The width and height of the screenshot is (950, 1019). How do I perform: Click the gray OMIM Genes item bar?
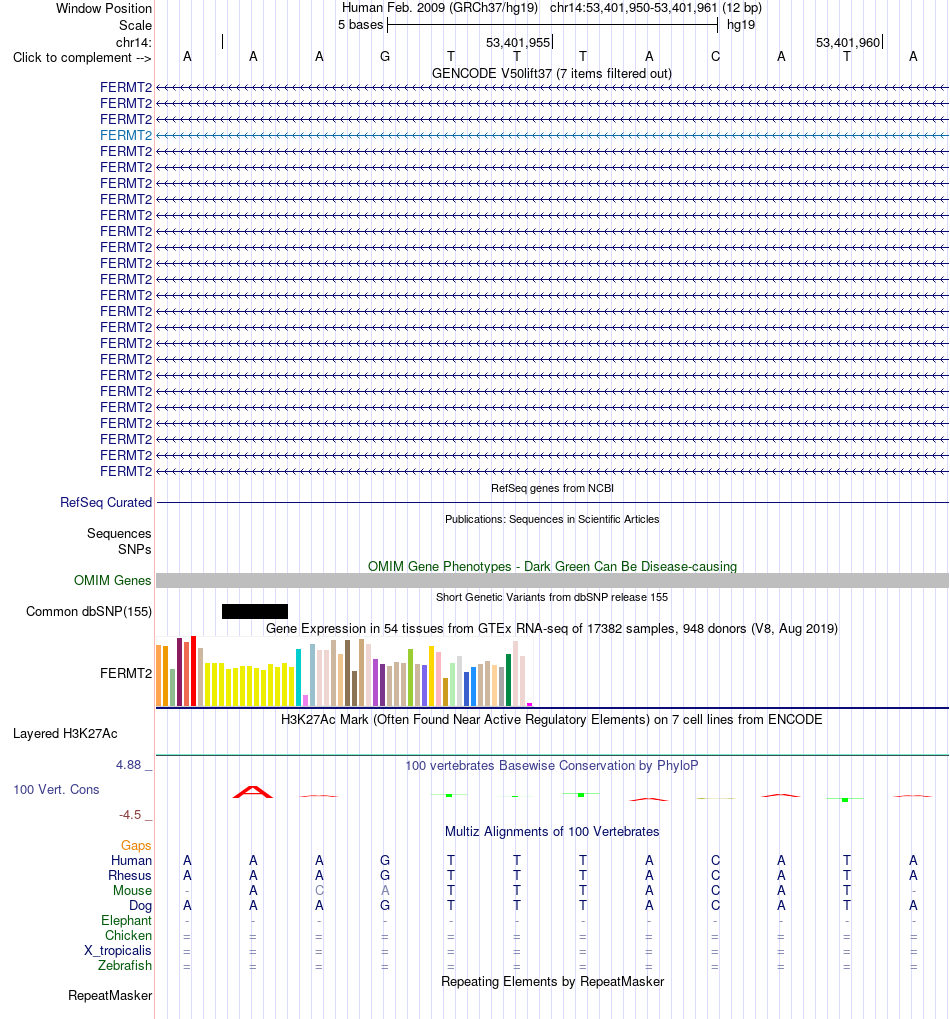[552, 580]
